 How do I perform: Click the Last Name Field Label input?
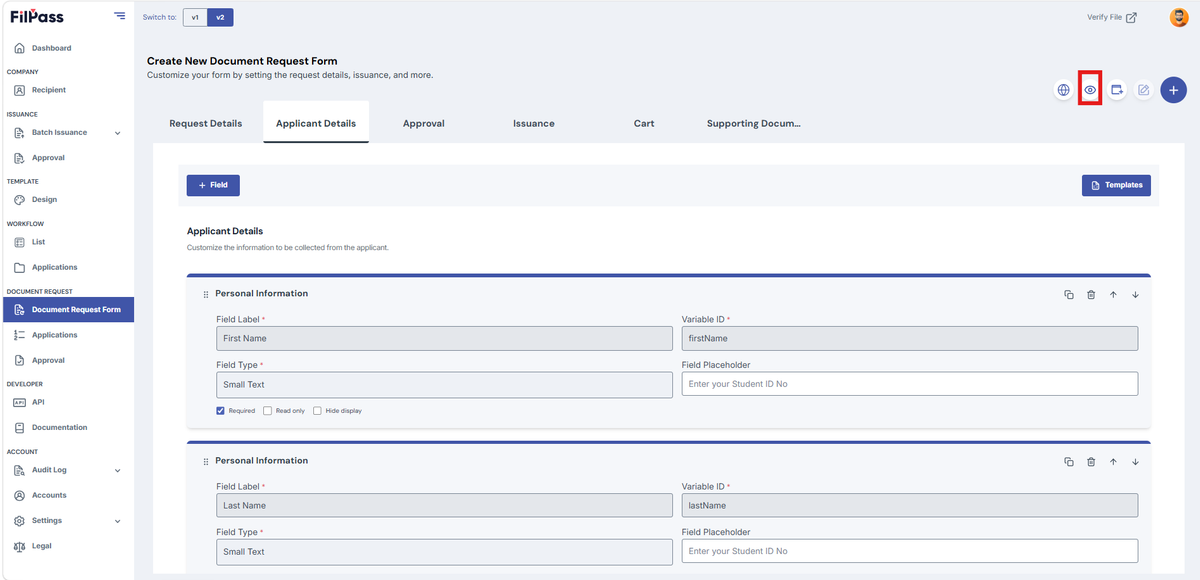click(x=444, y=505)
